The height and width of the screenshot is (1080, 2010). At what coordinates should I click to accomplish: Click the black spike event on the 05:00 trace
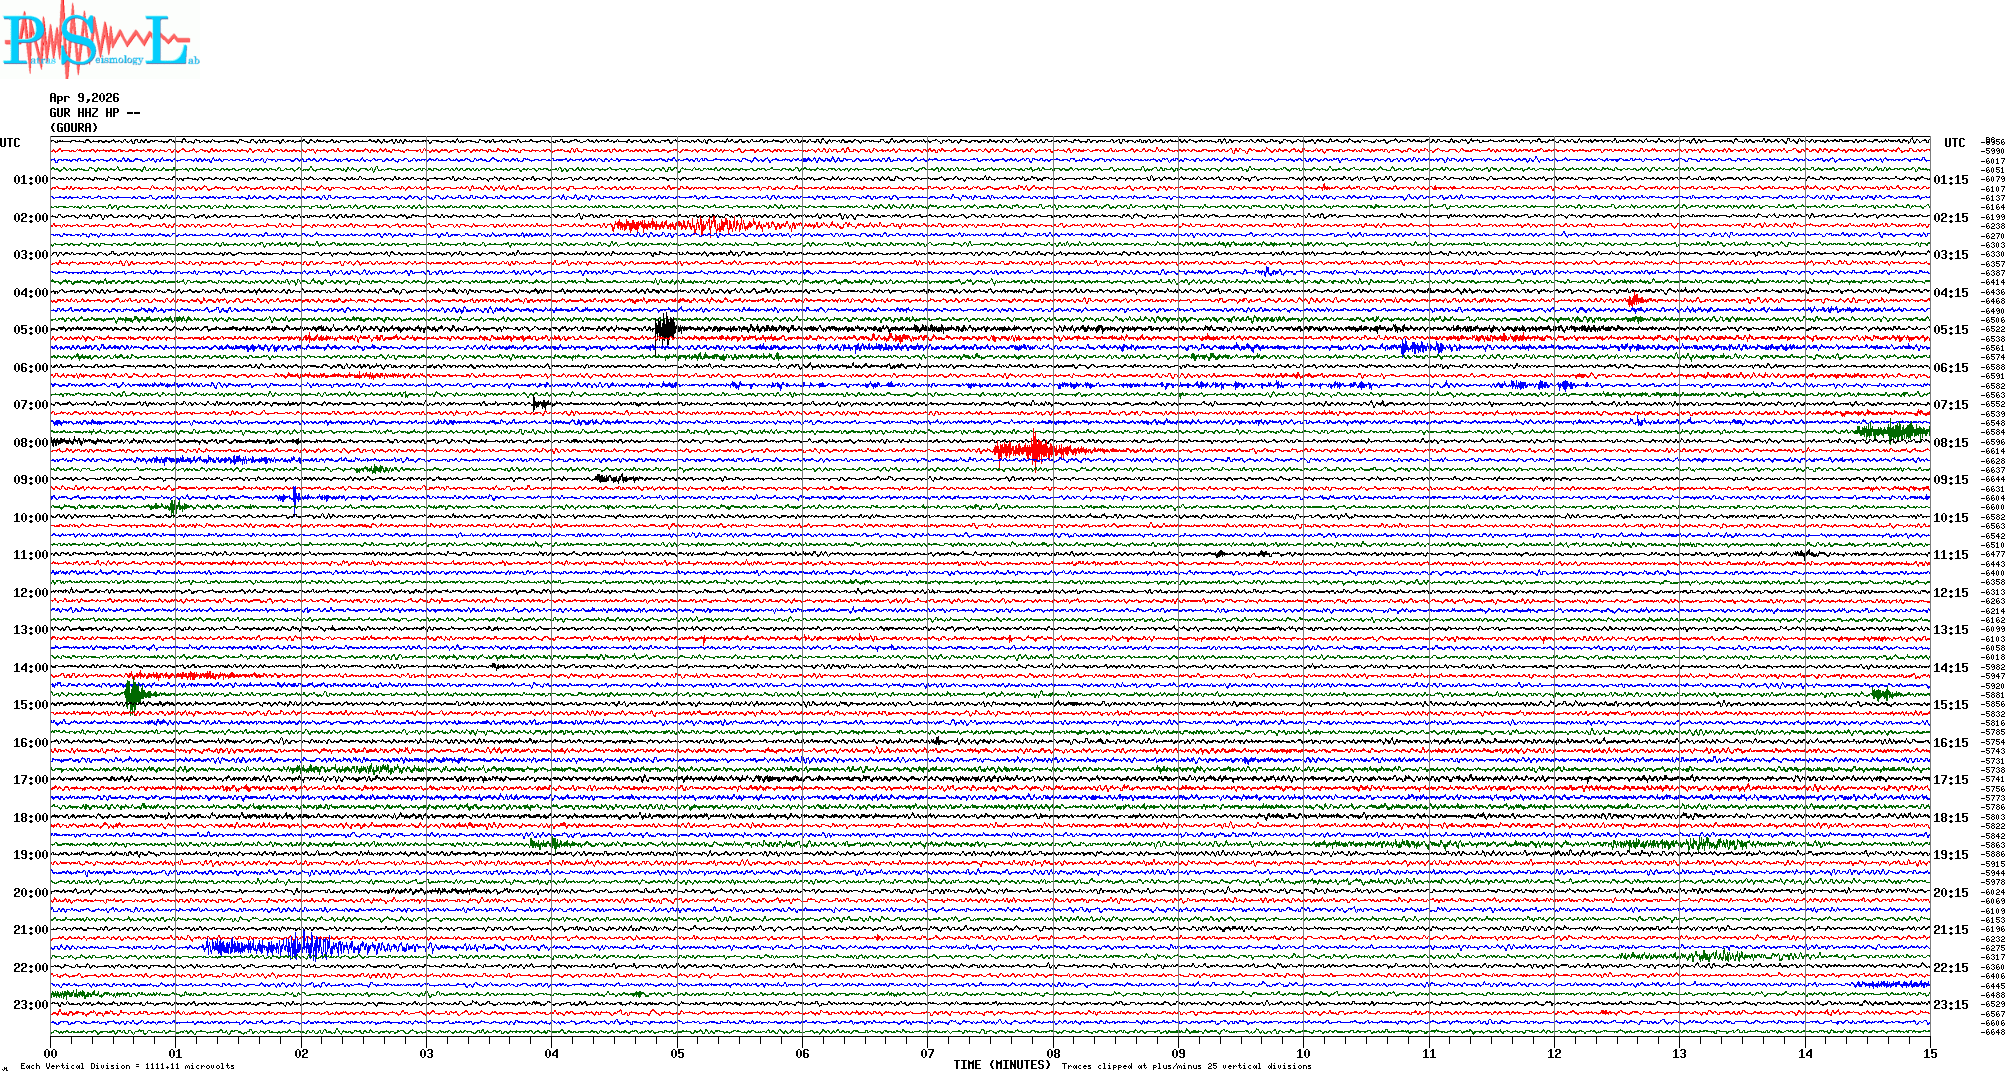[x=666, y=328]
